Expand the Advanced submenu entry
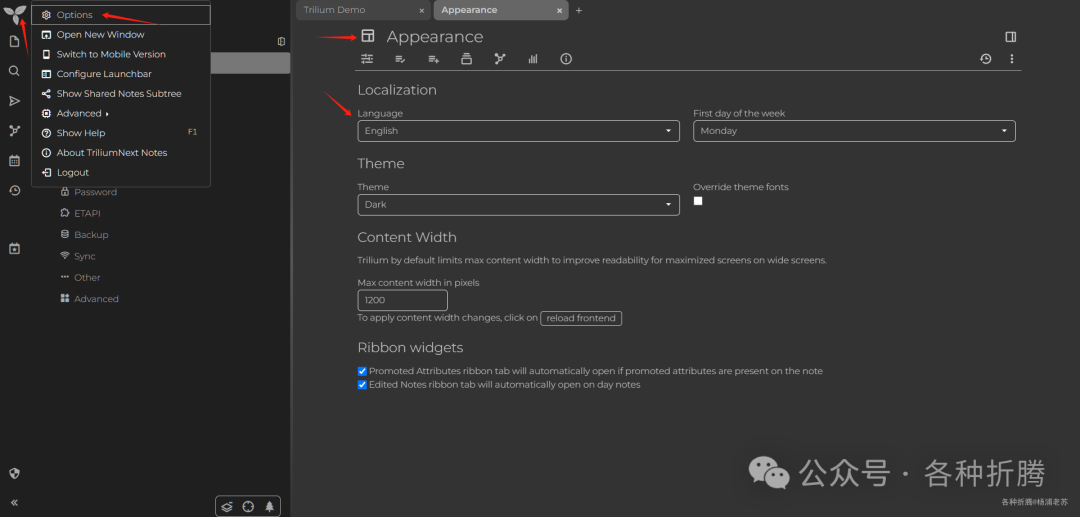1080x517 pixels. 121,113
